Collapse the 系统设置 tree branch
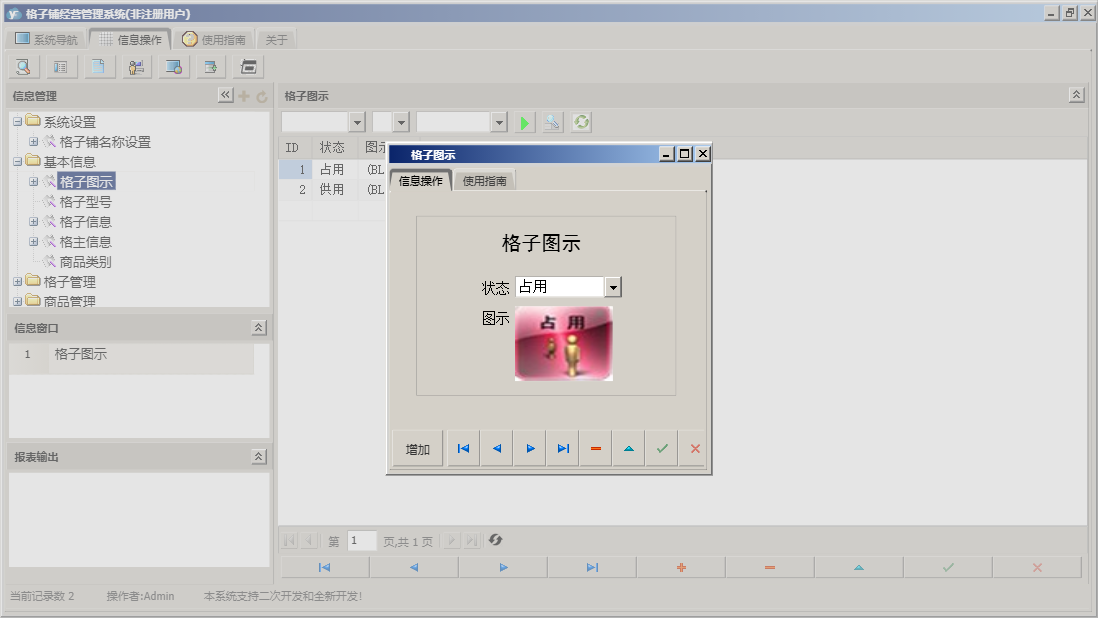The image size is (1098, 618). (x=15, y=121)
